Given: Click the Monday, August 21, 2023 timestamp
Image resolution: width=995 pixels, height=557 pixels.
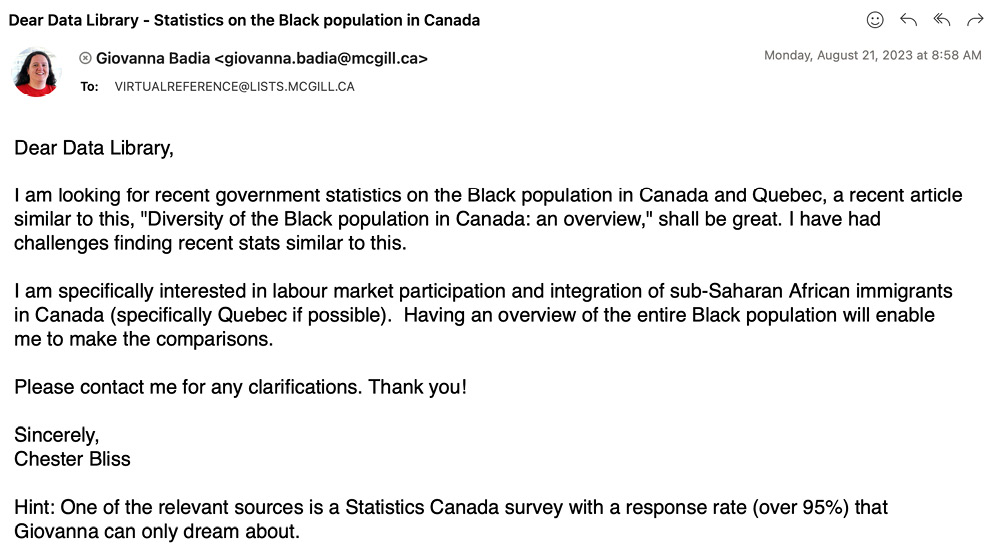Looking at the screenshot, I should [872, 56].
